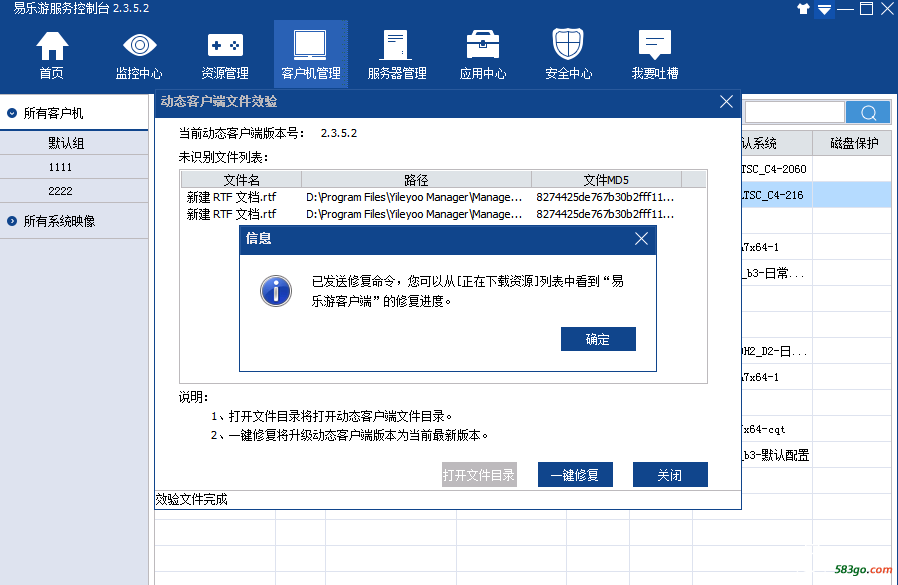Image resolution: width=898 pixels, height=585 pixels.
Task: Open 安全中心 shield icon
Action: pos(568,55)
